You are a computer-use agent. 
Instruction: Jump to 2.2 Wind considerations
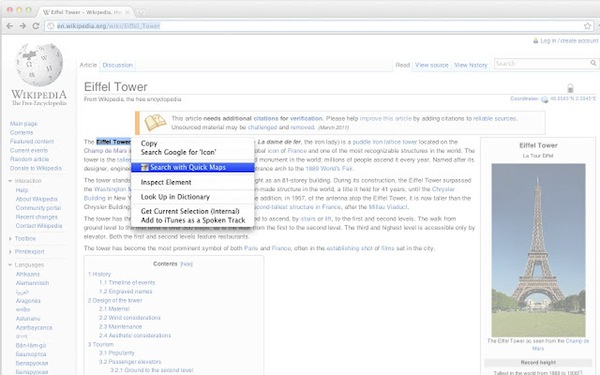pyautogui.click(x=130, y=318)
